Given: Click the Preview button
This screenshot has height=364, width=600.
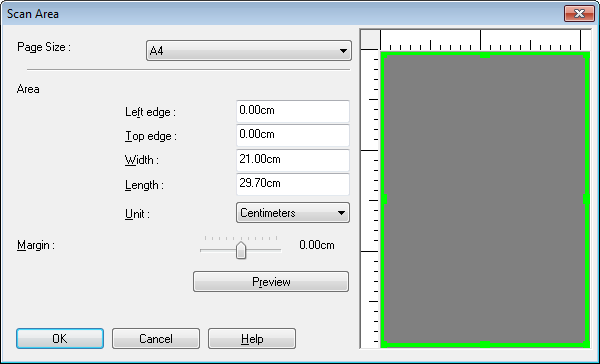Looking at the screenshot, I should (271, 282).
